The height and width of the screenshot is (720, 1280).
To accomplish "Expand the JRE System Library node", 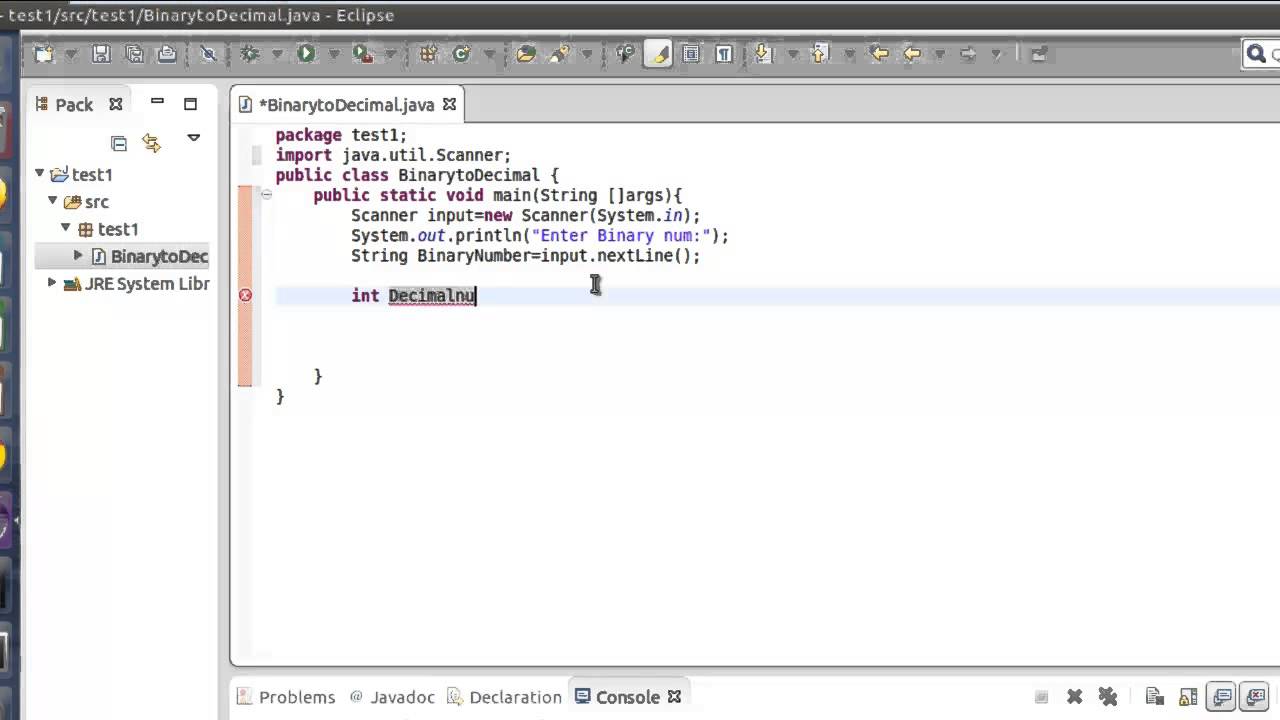I will [x=53, y=283].
